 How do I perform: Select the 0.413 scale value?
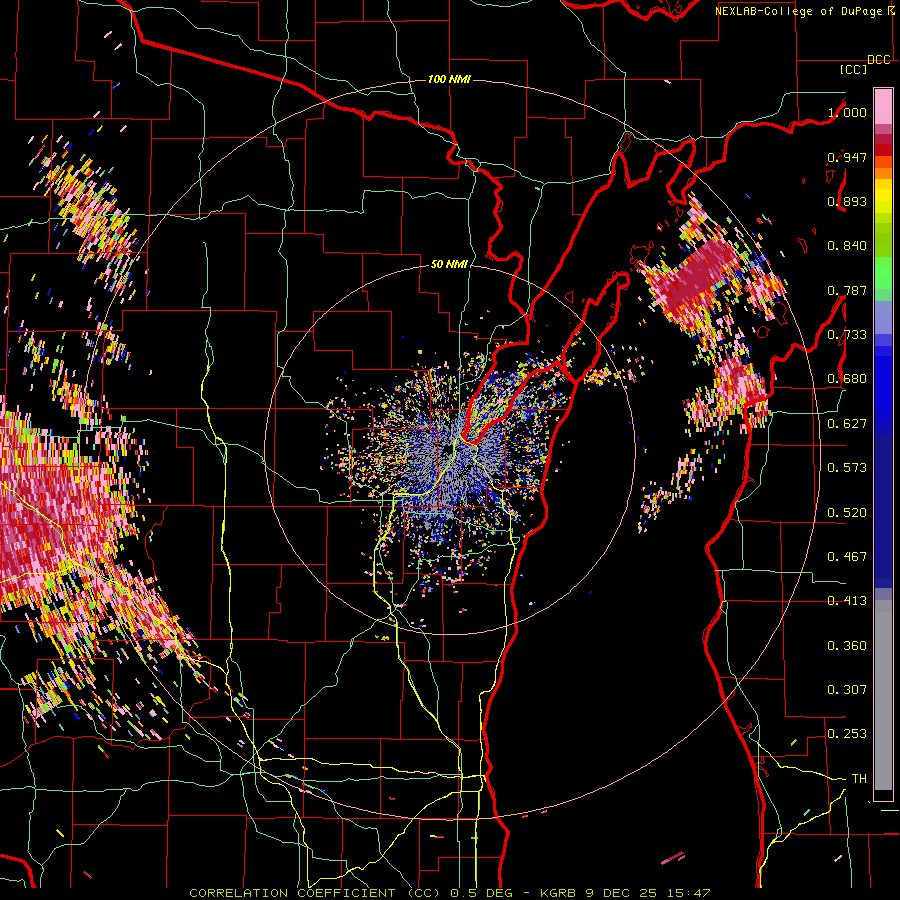tap(847, 601)
